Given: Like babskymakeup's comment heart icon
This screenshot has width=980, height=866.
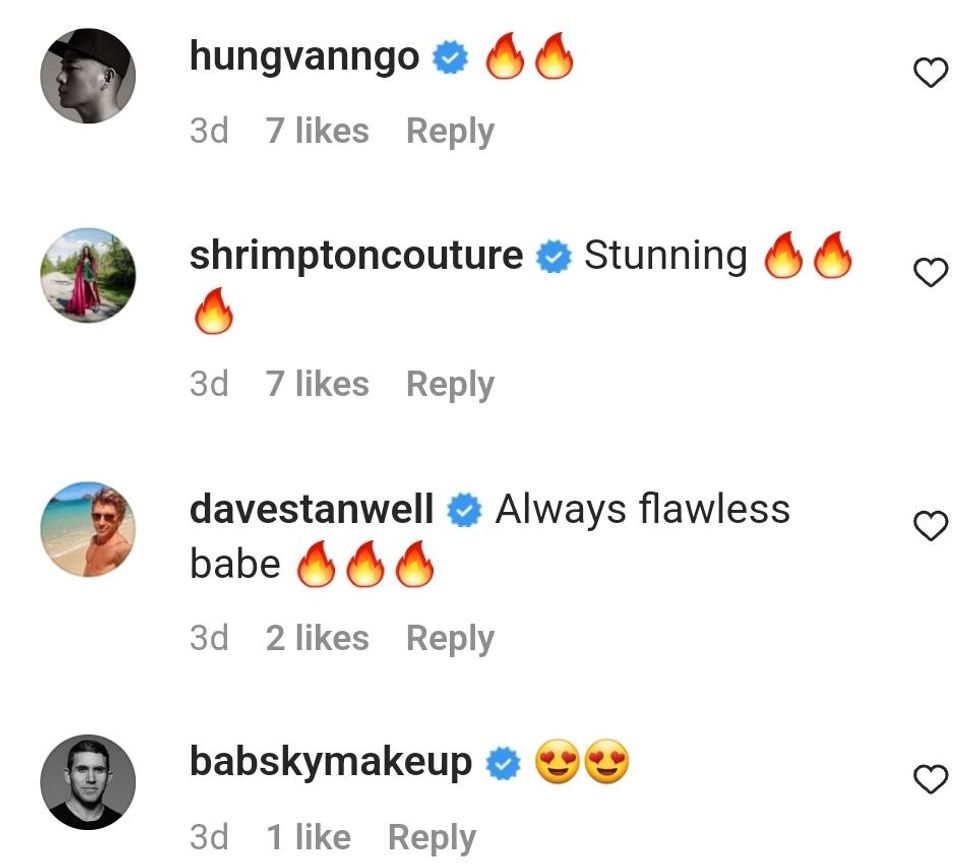Looking at the screenshot, I should tap(931, 779).
